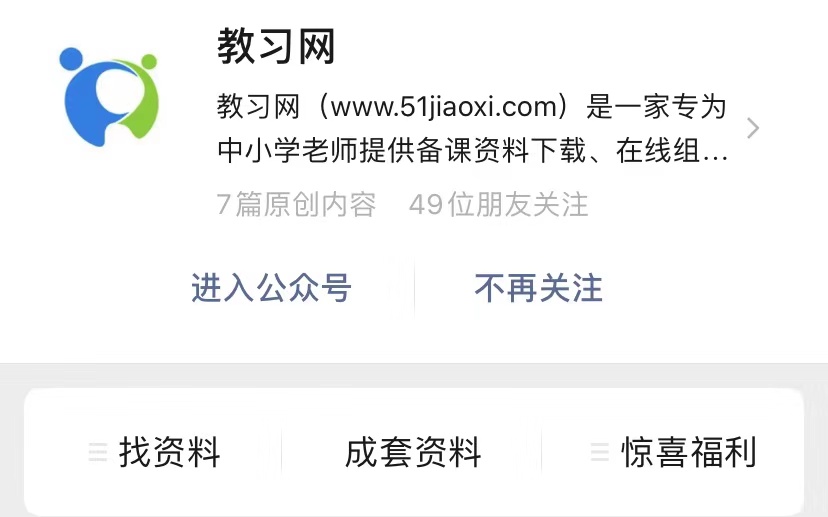Click the list icon beside 惊喜福利

click(599, 452)
